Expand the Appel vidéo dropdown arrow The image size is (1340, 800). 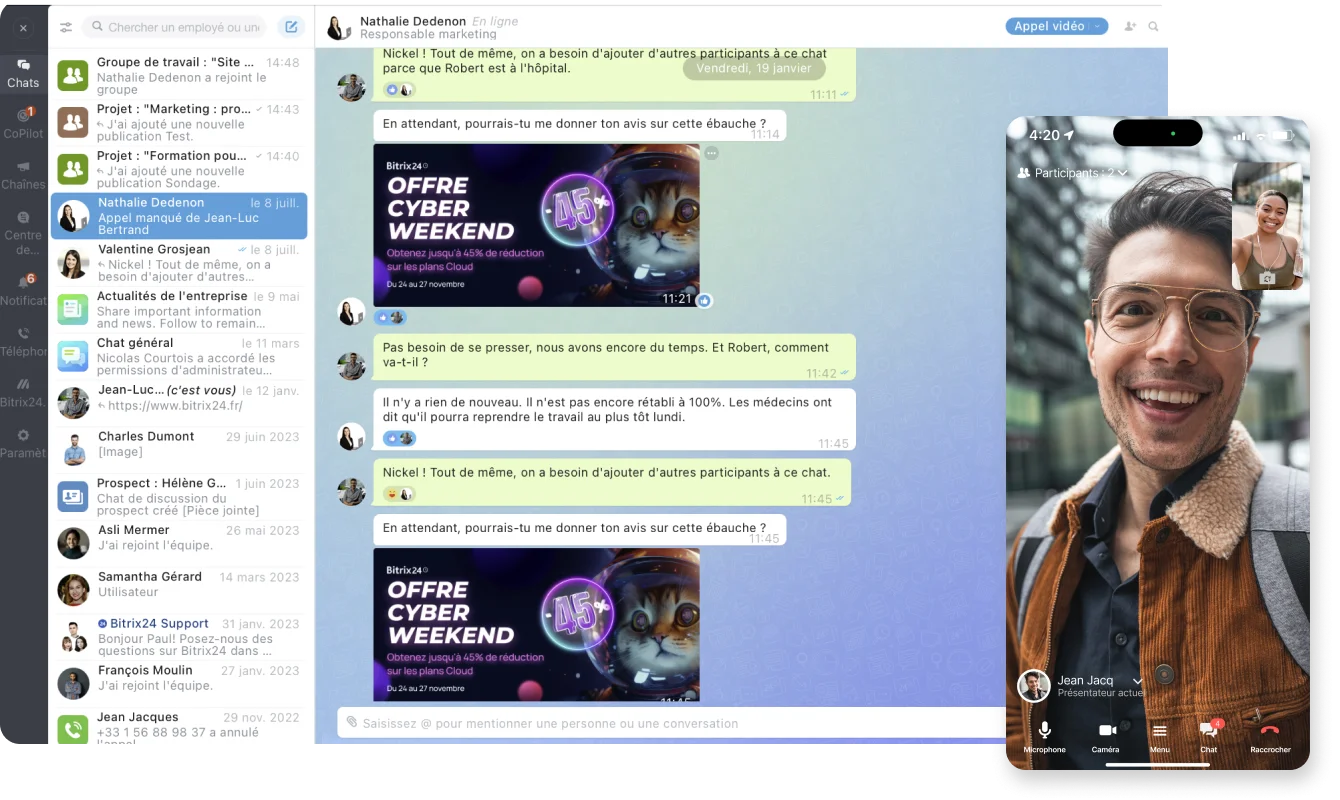pos(1097,27)
